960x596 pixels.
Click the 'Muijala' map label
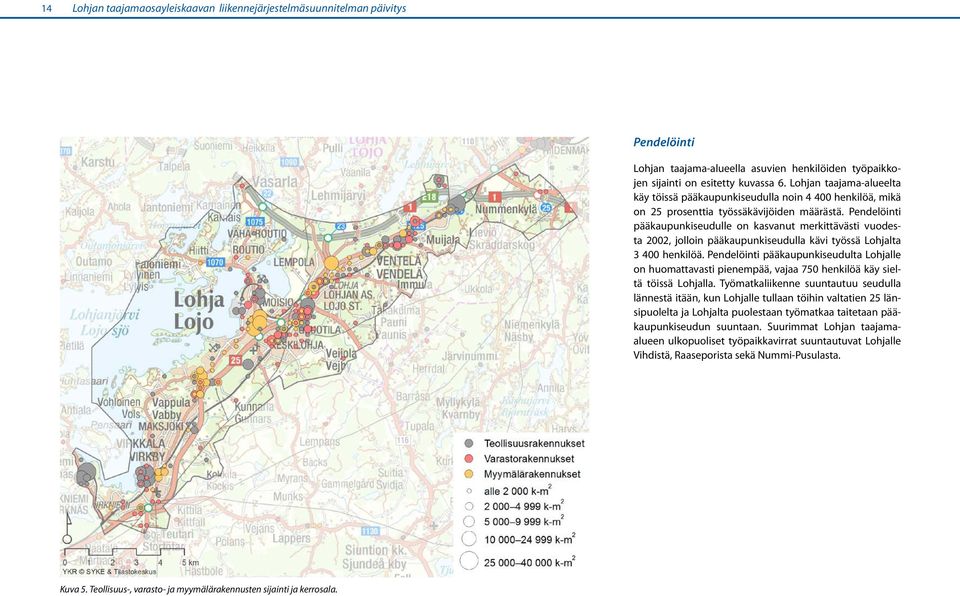[x=443, y=239]
